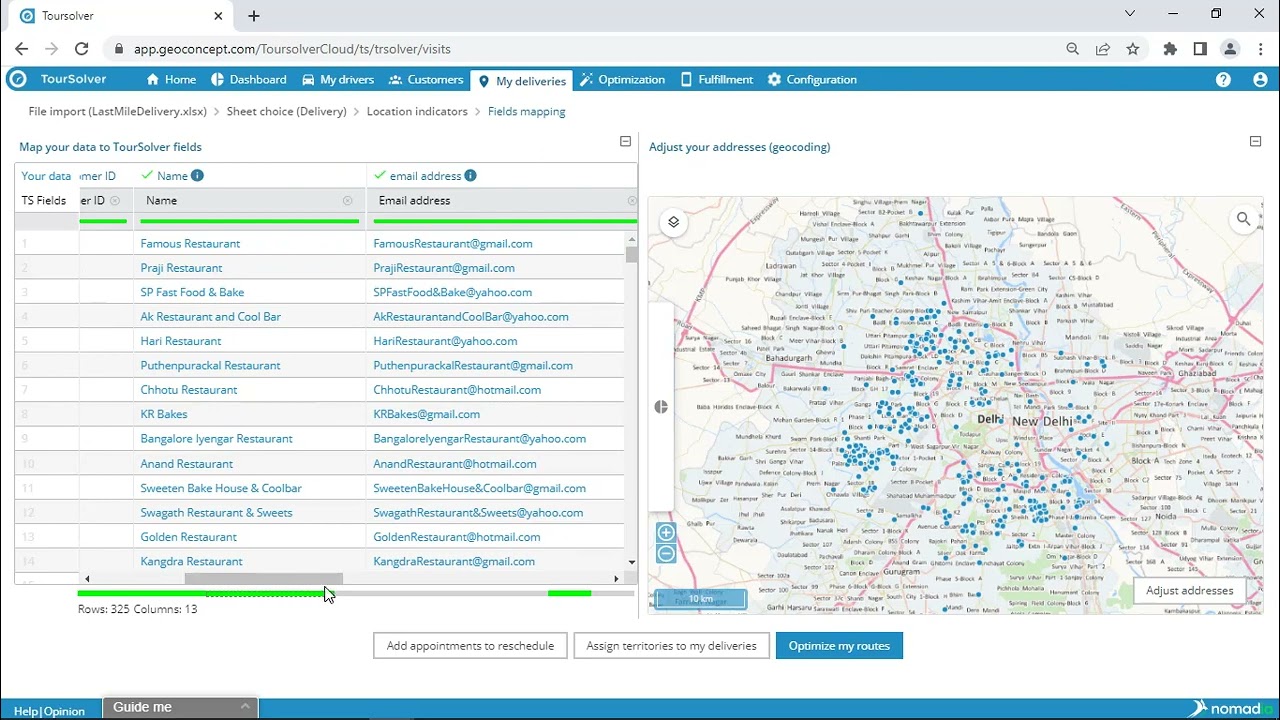Open the map search magnifier
This screenshot has width=1280, height=720.
click(x=1243, y=219)
